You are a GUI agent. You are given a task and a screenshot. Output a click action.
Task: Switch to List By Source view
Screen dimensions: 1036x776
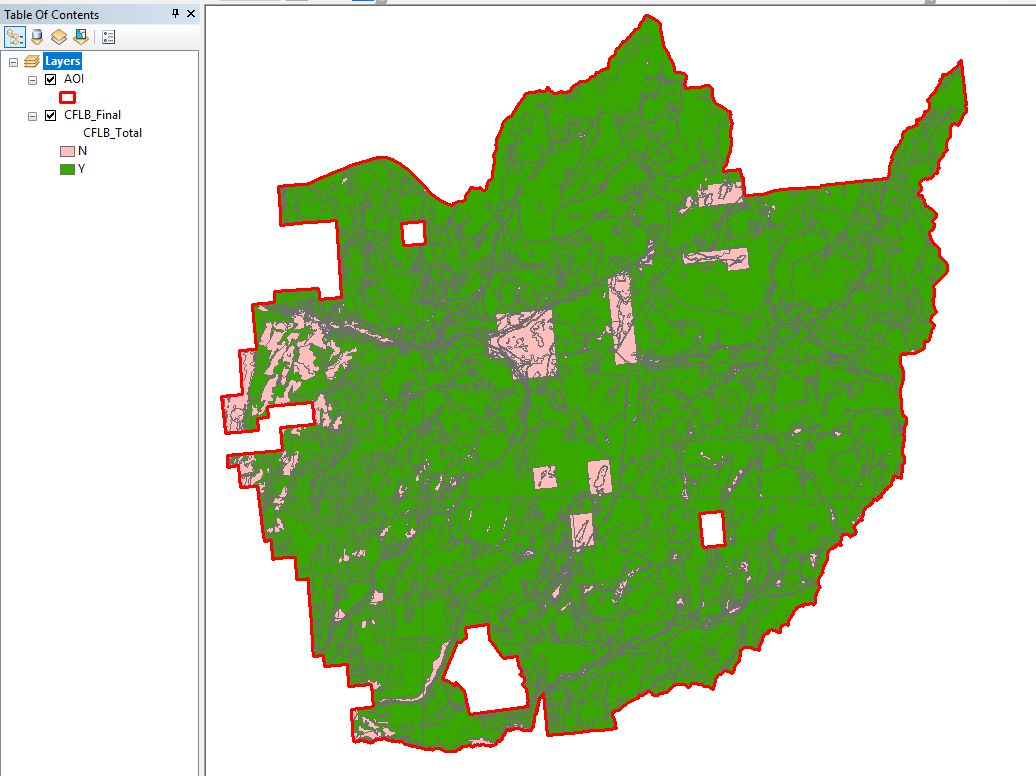pyautogui.click(x=37, y=37)
